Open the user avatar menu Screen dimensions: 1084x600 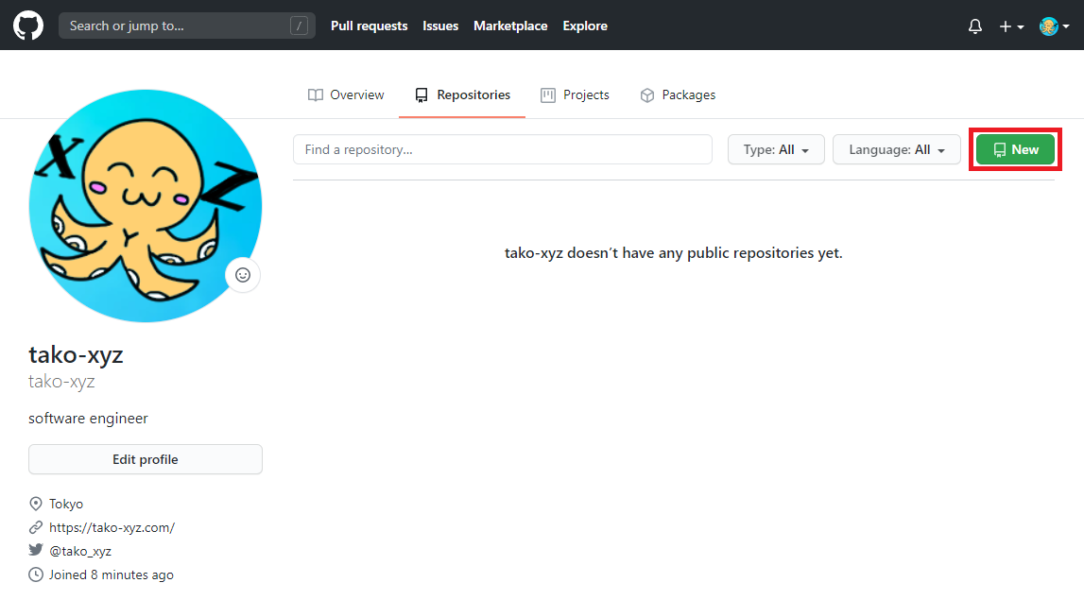pos(1054,27)
